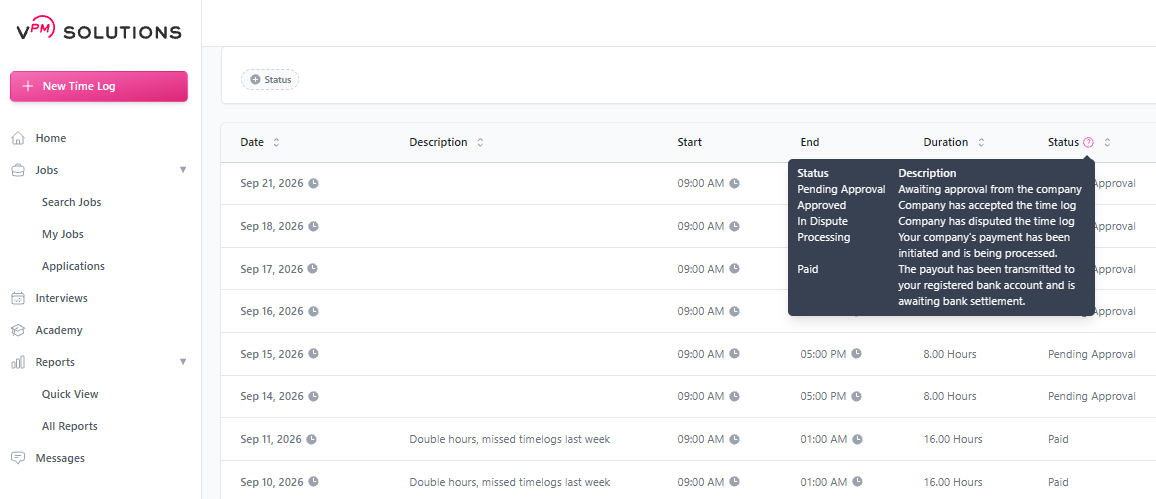The width and height of the screenshot is (1156, 499).
Task: Click the New Time Log button
Action: (99, 86)
